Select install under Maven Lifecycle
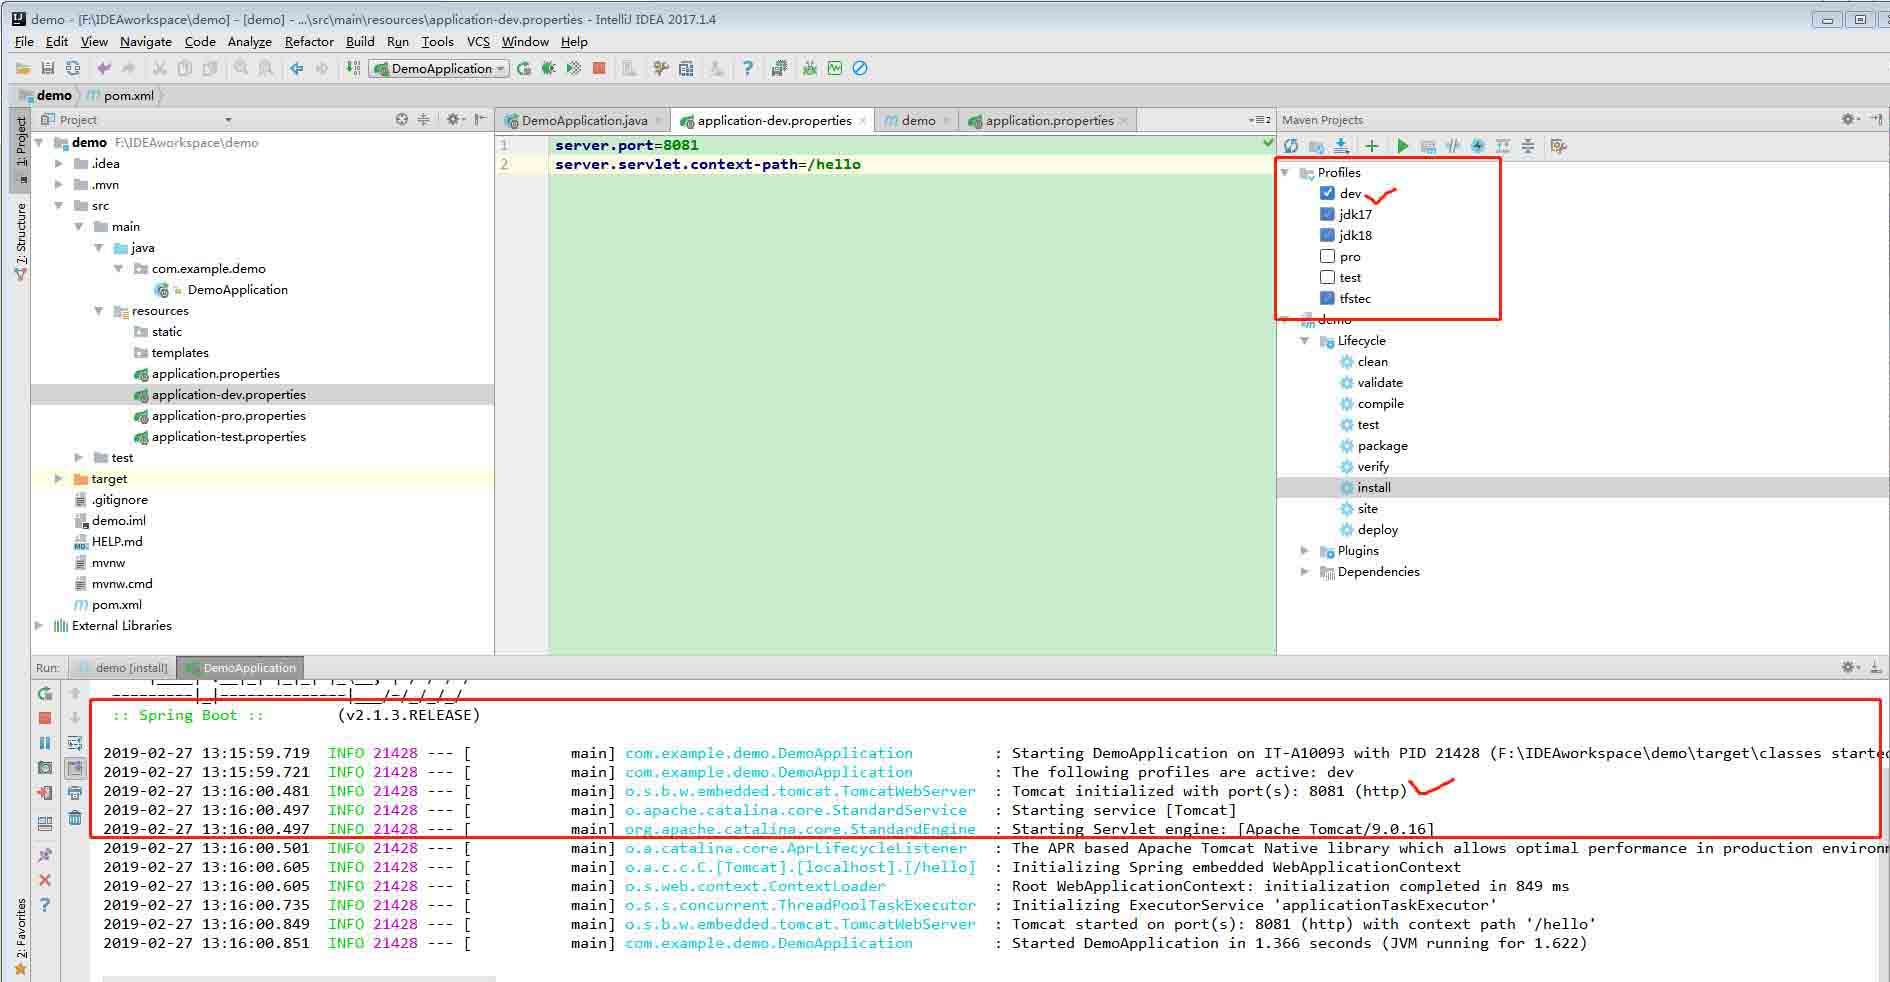1890x982 pixels. [x=1374, y=487]
